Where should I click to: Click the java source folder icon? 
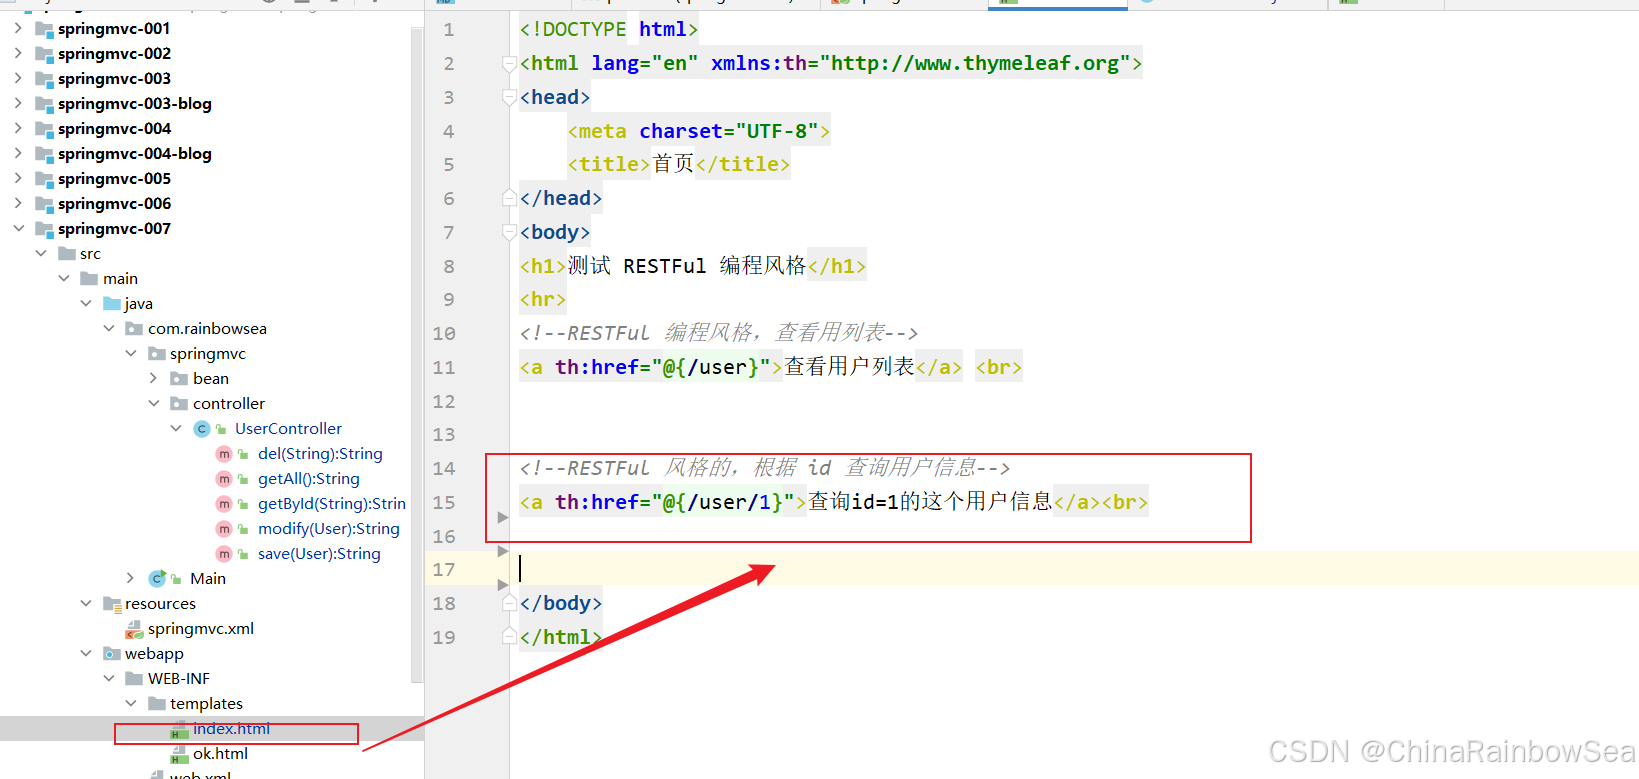(x=112, y=303)
